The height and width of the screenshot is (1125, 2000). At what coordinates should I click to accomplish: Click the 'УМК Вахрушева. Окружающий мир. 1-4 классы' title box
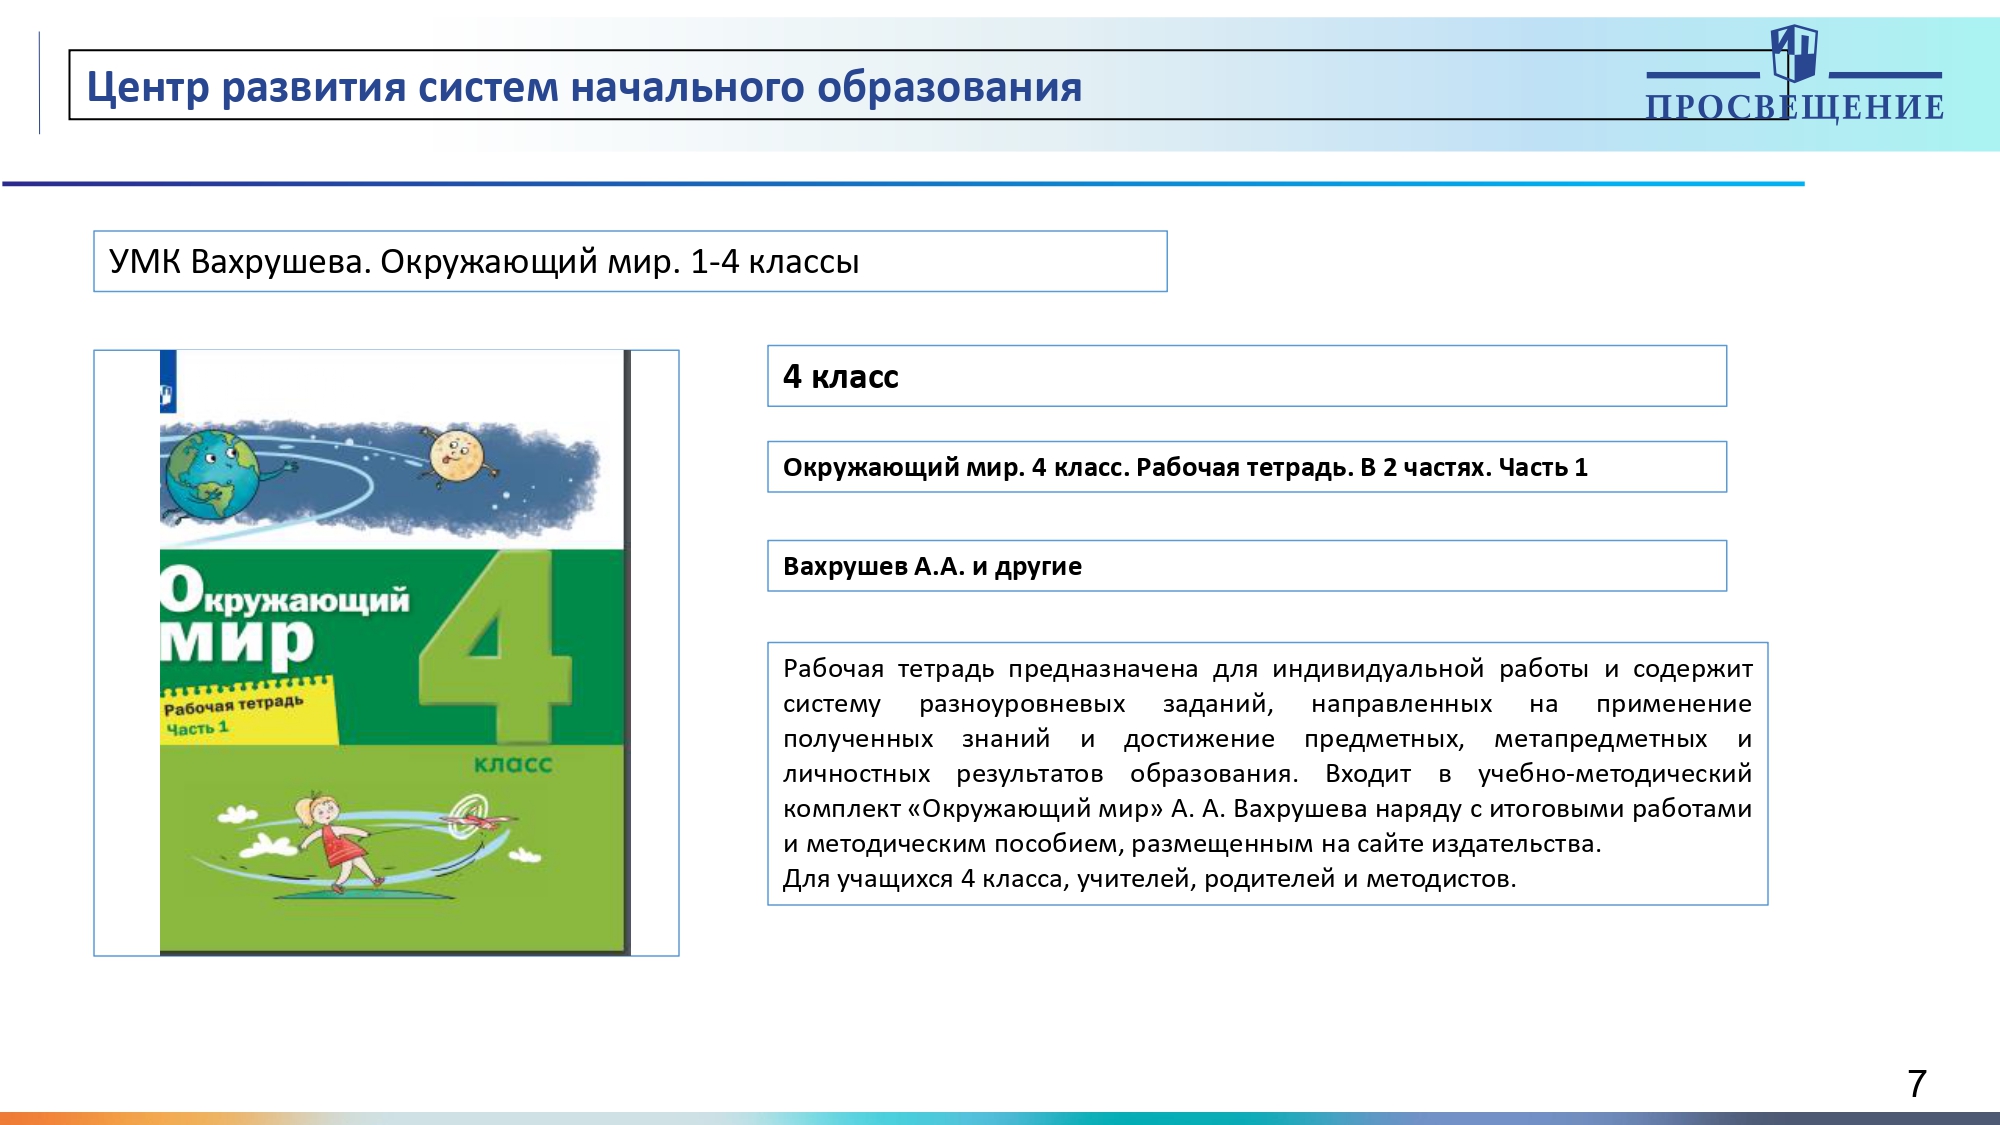click(630, 261)
